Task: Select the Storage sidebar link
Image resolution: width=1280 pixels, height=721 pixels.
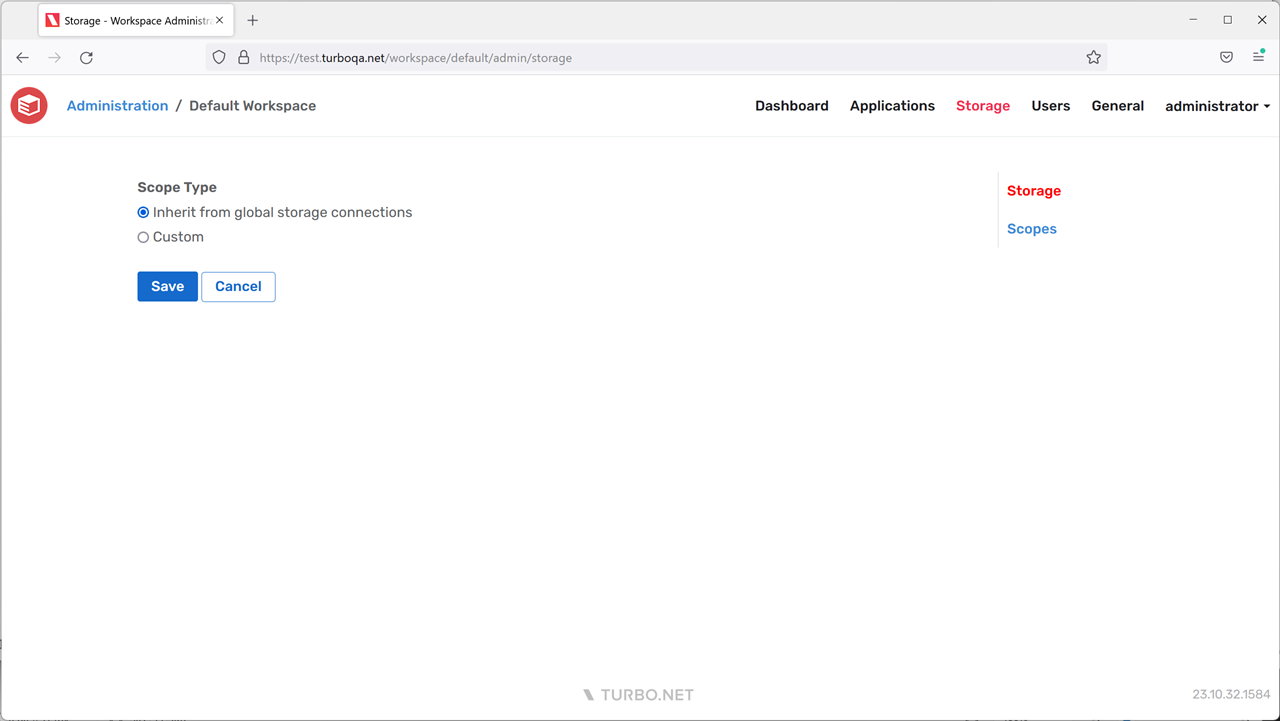Action: click(x=1034, y=191)
